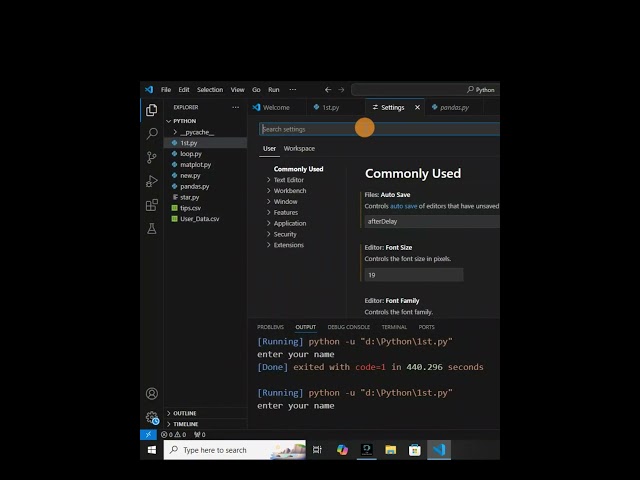Switch to the Problems panel tab
Screen dimensions: 640x480
tap(270, 327)
